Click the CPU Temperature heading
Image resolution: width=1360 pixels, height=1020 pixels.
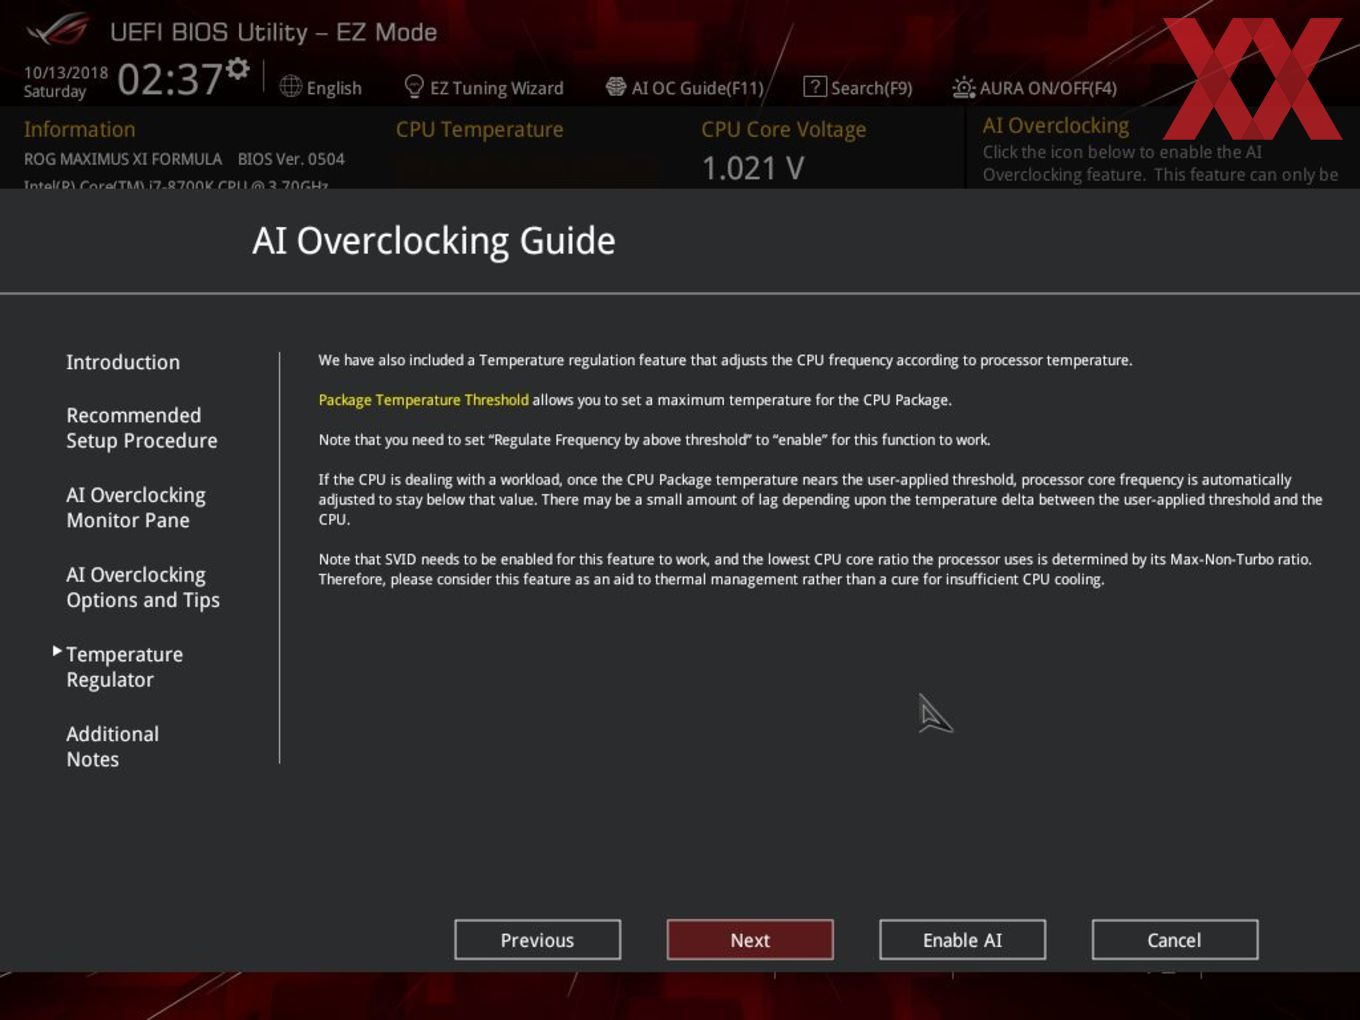click(x=480, y=130)
